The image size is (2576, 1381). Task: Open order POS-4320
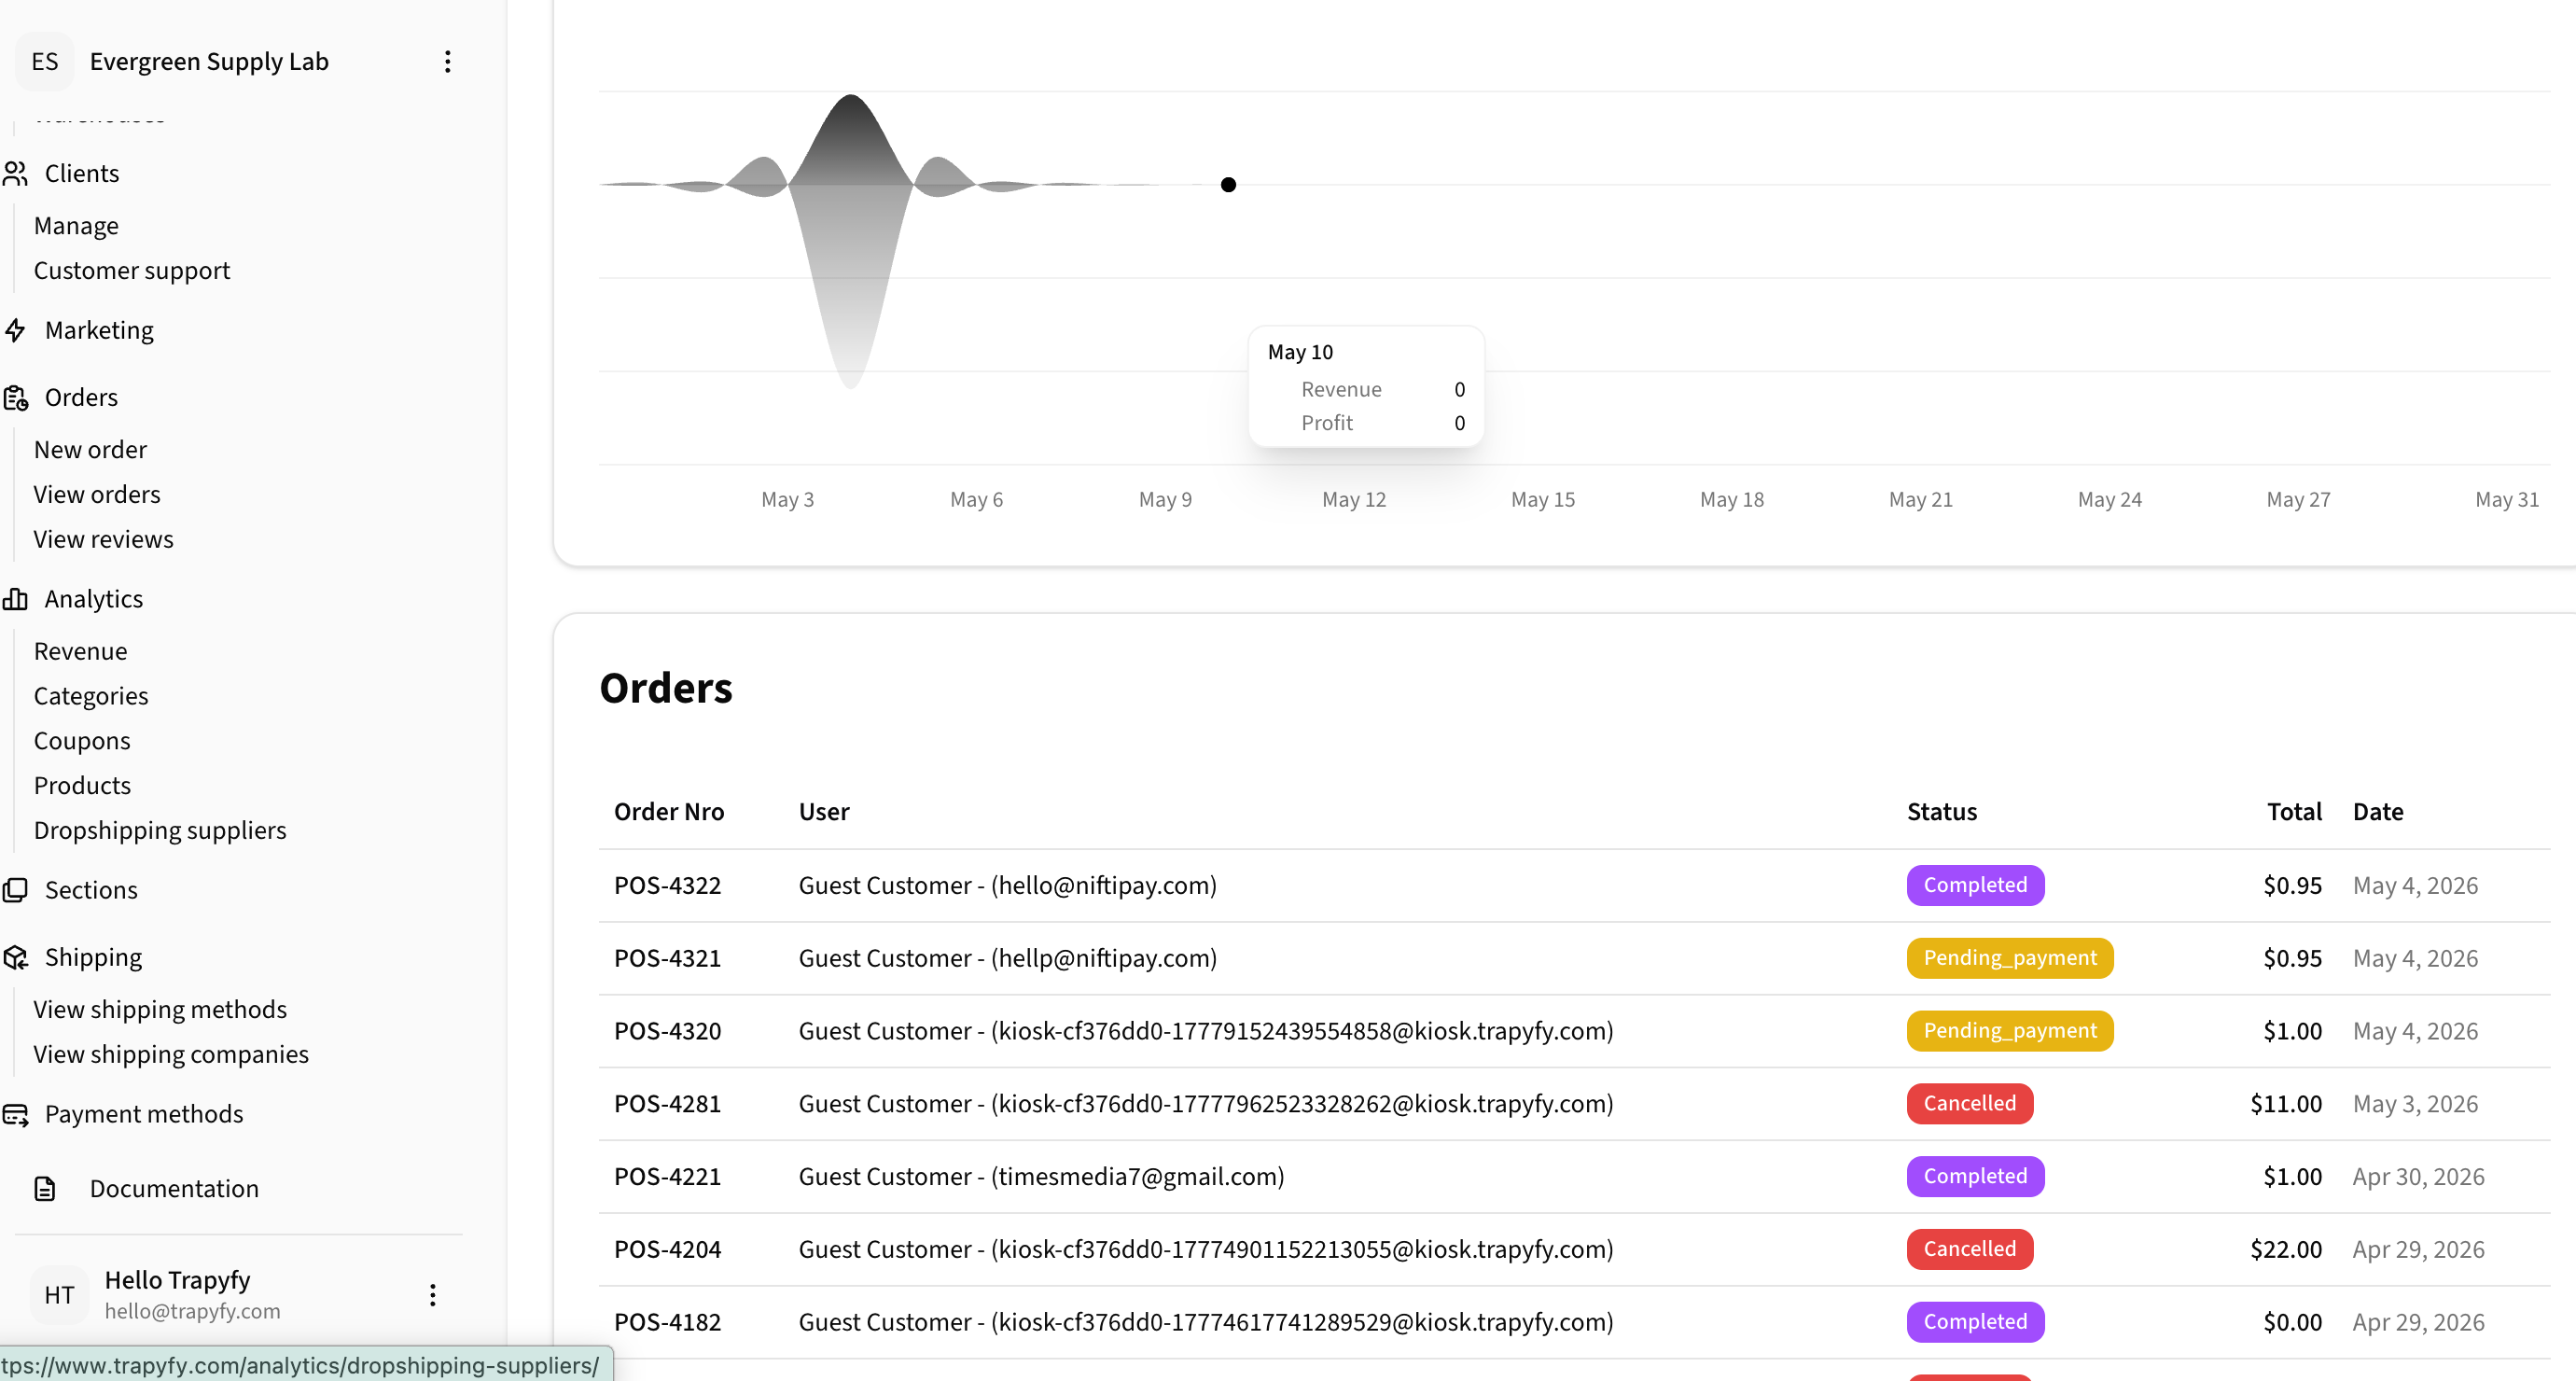pos(667,1032)
